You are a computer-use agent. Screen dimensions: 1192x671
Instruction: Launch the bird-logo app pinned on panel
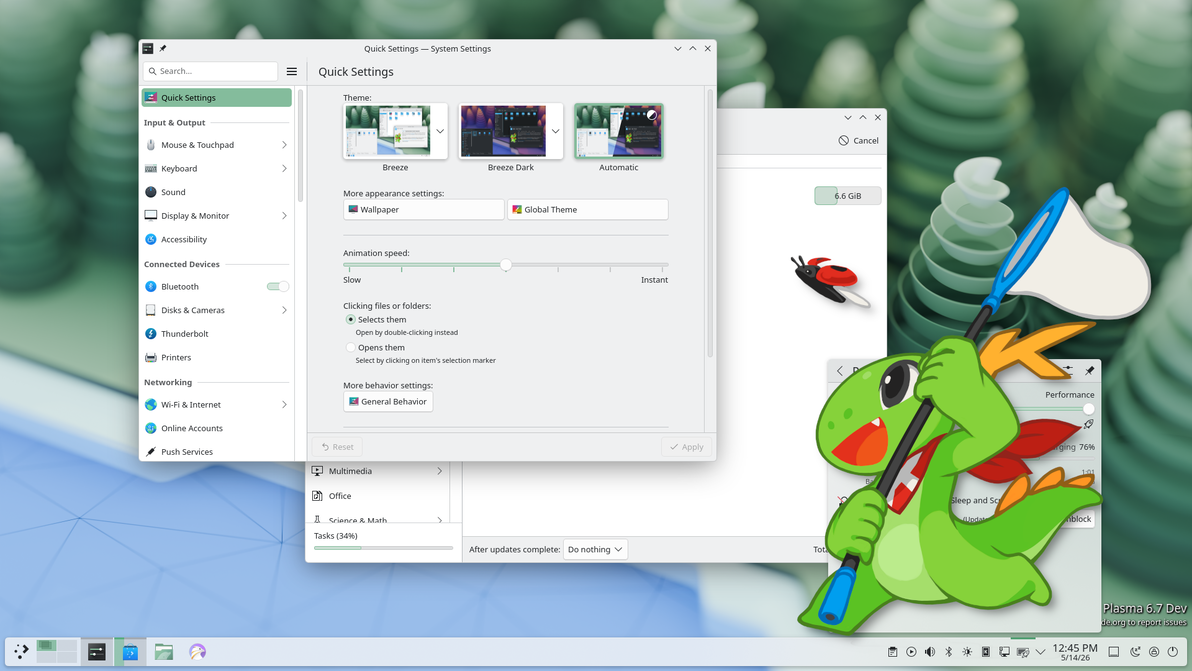tap(198, 651)
